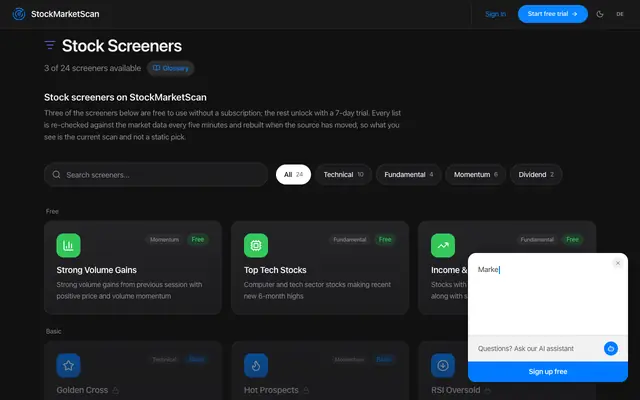Filter by Dividend screeners
This screenshot has height=400, width=640.
point(536,174)
